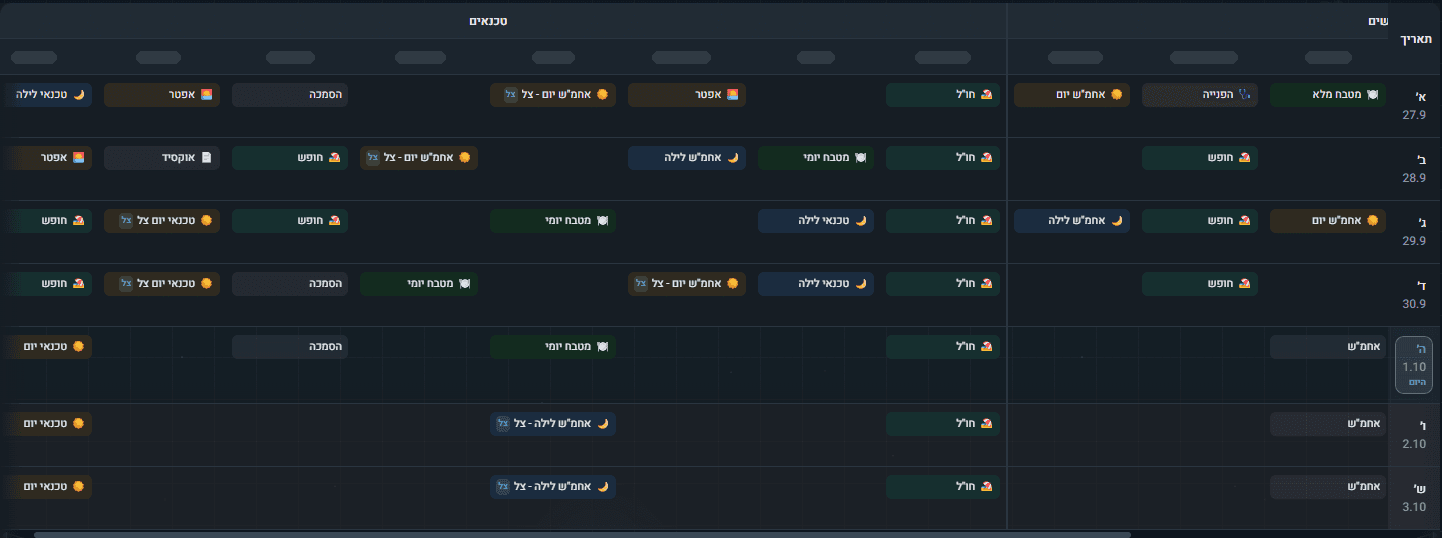Select the אחמ"ש cell on 3.10

[1328, 487]
